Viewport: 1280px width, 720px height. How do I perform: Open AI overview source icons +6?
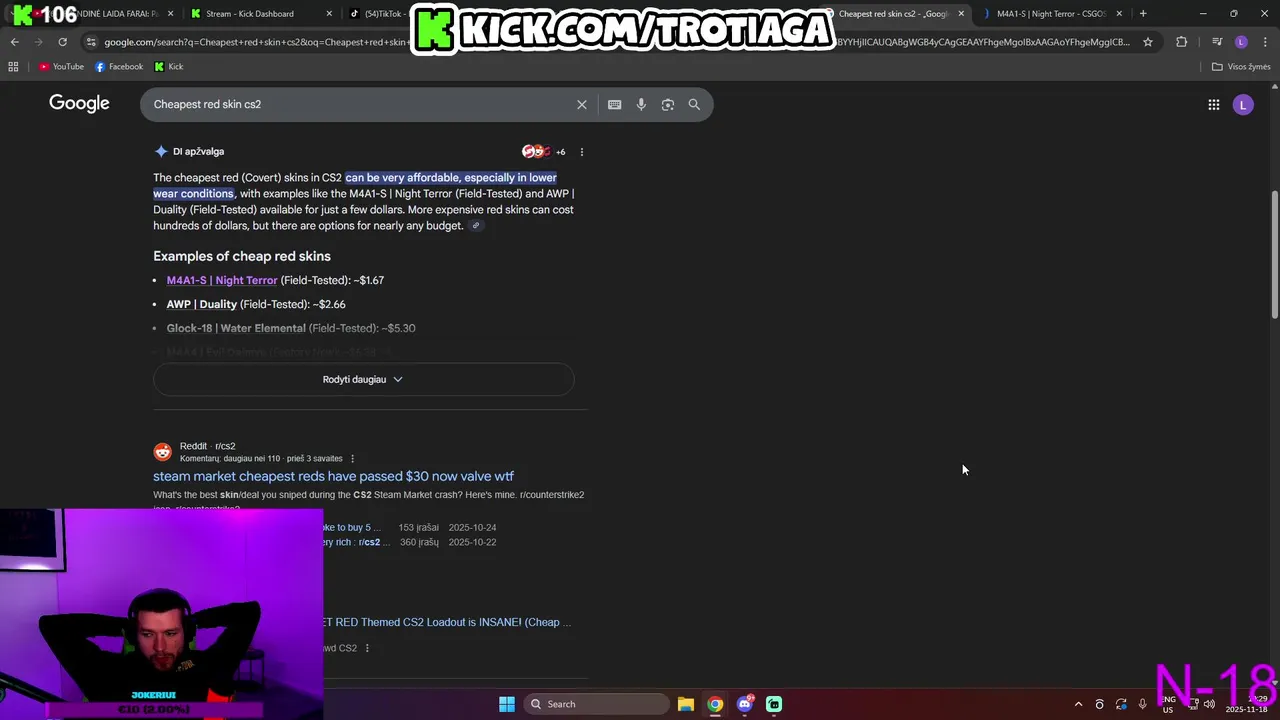tap(544, 152)
